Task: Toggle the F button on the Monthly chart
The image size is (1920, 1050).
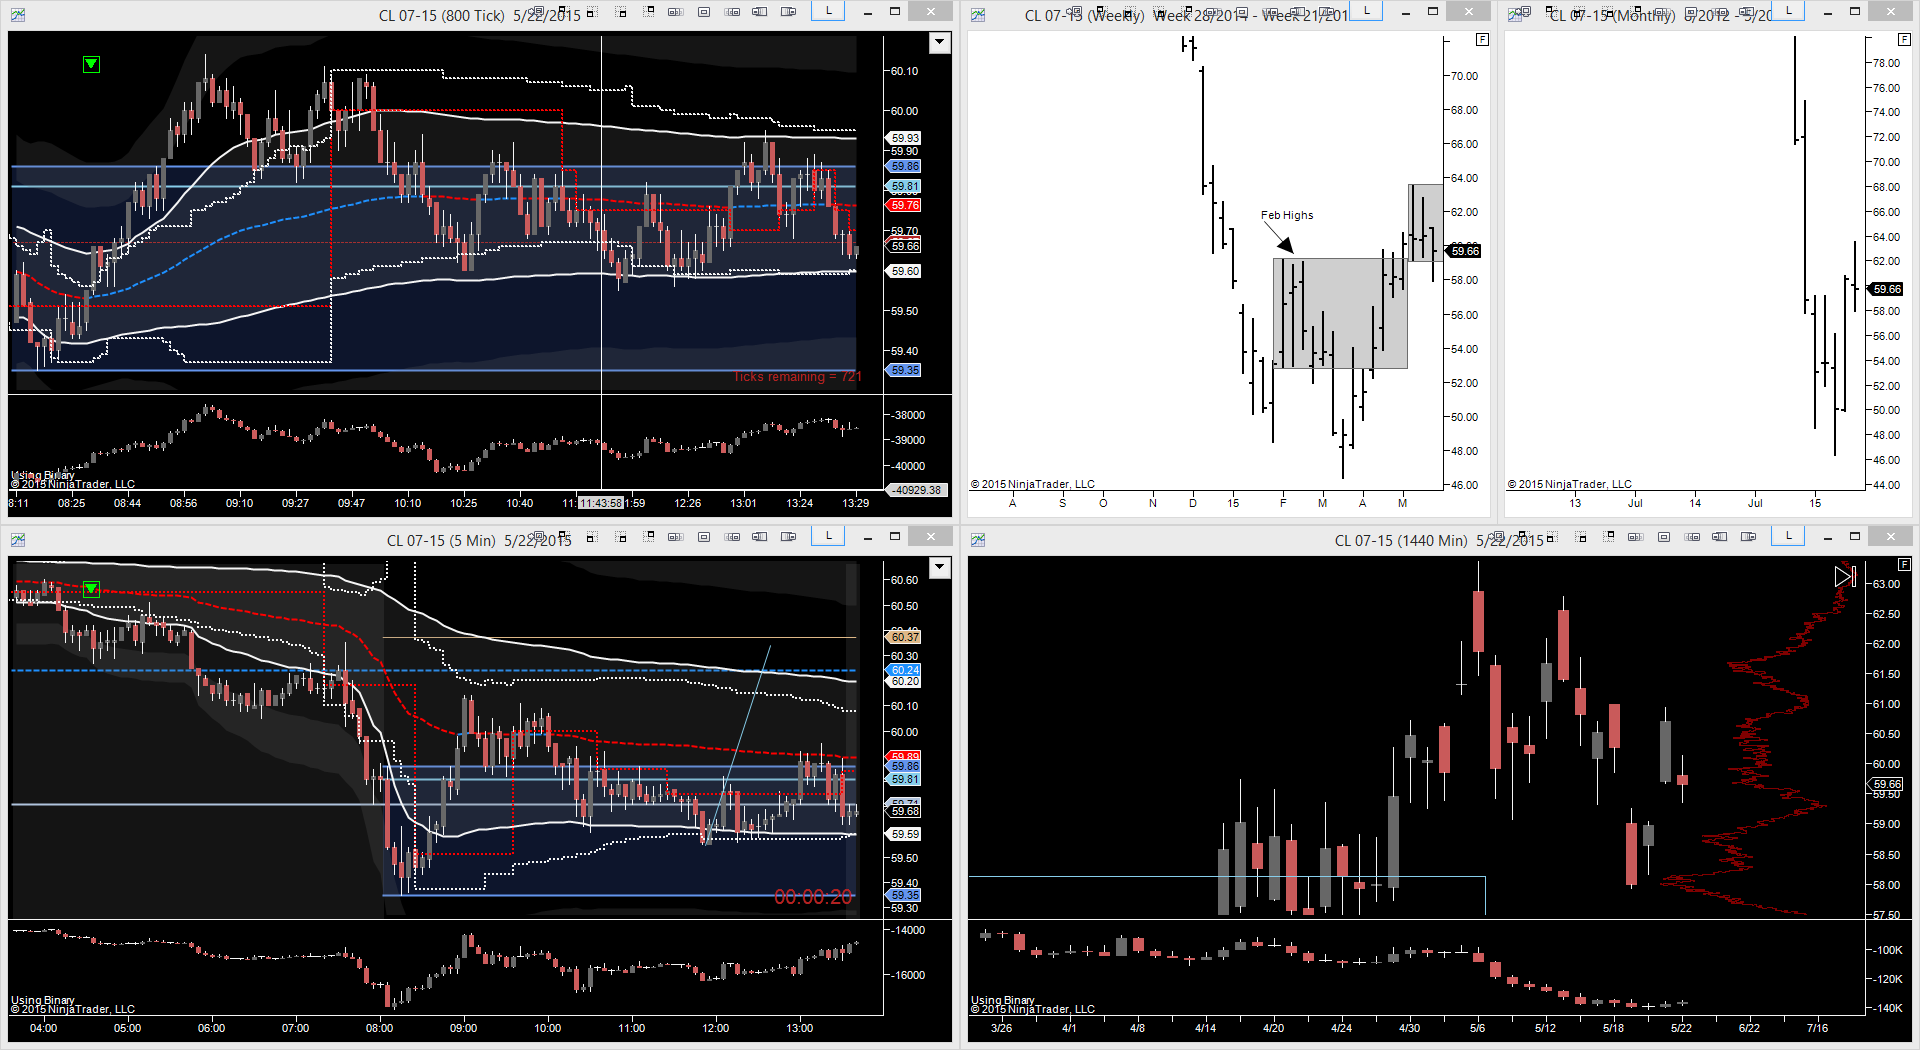Action: coord(1904,40)
